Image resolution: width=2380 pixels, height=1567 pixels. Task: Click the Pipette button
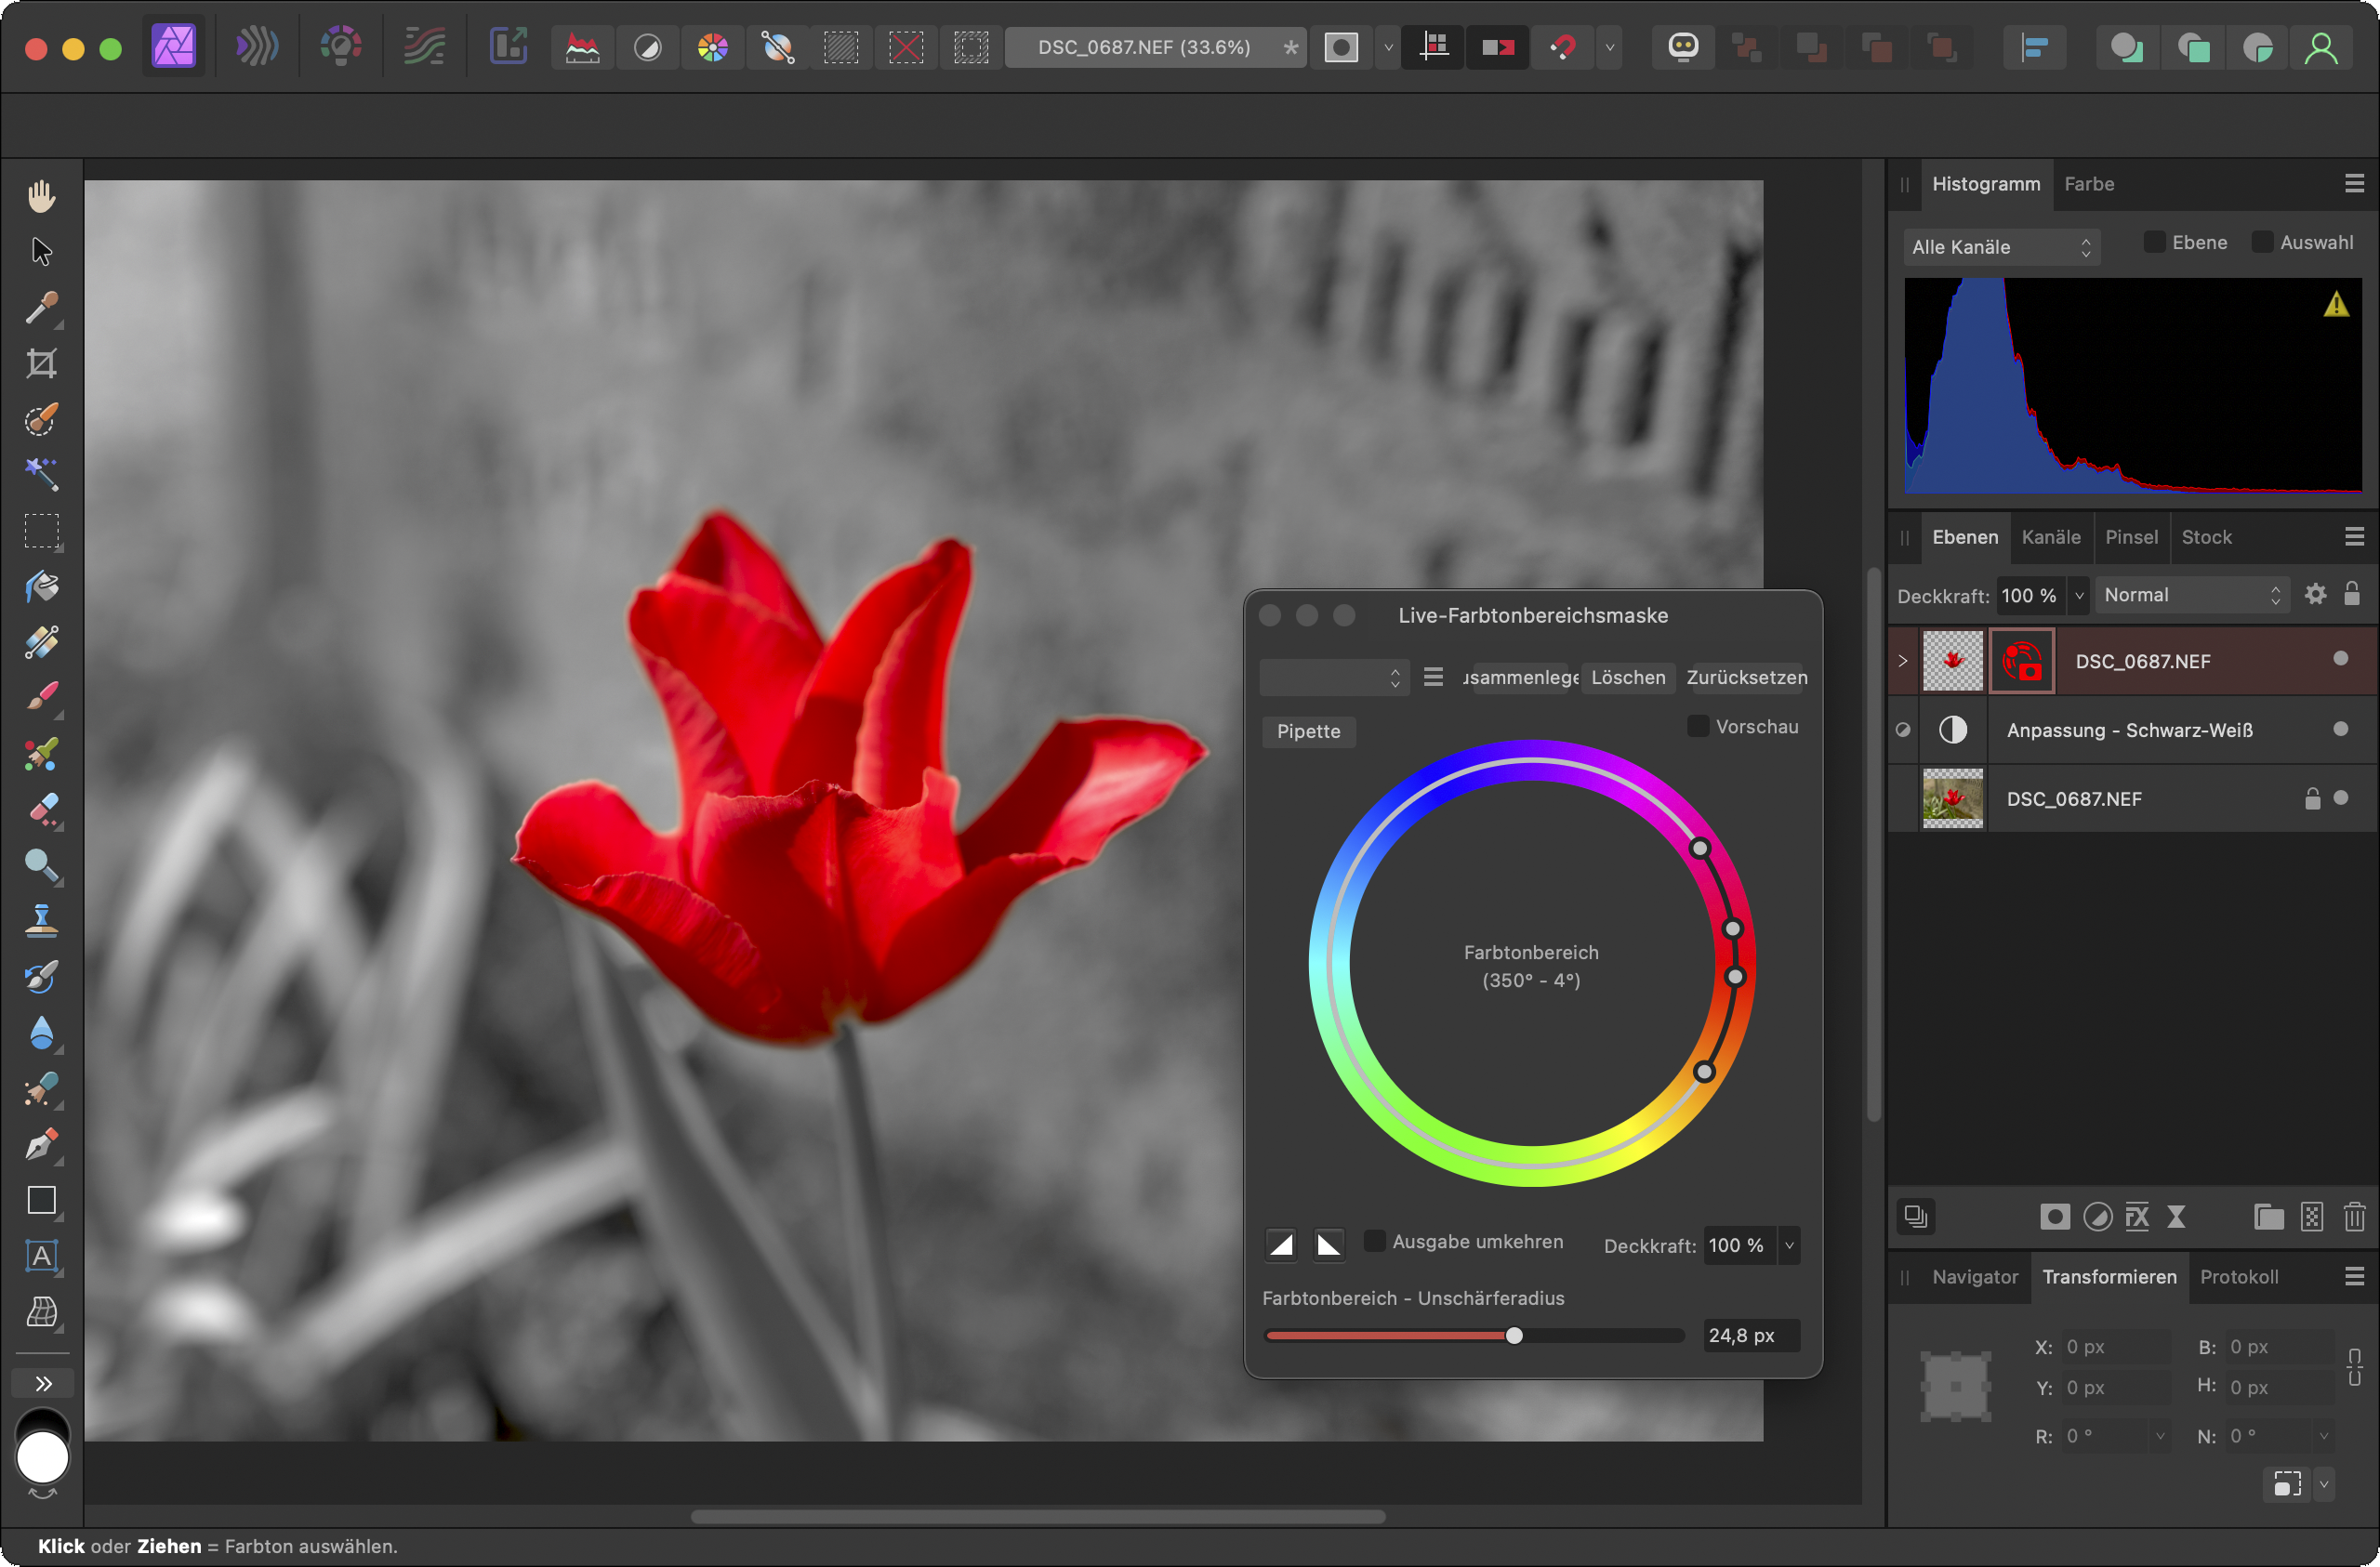click(x=1308, y=731)
